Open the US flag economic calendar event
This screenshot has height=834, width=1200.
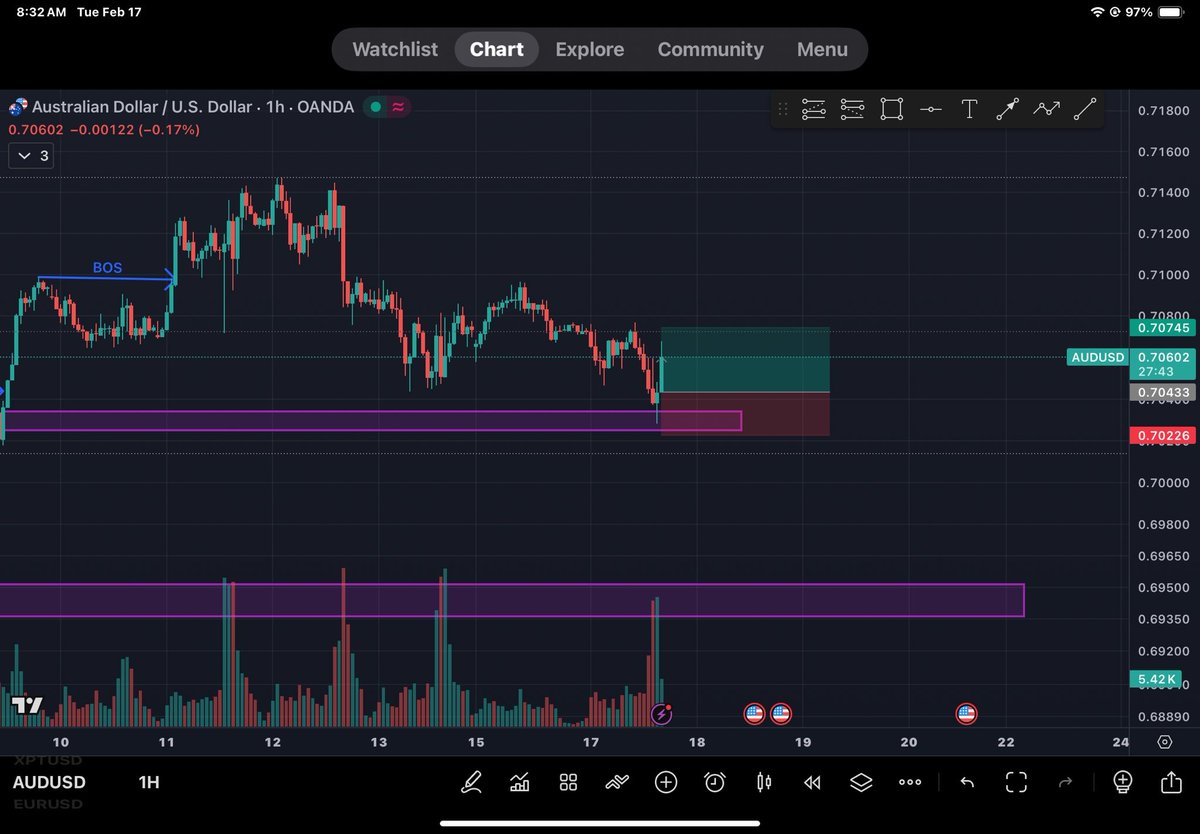click(x=755, y=713)
